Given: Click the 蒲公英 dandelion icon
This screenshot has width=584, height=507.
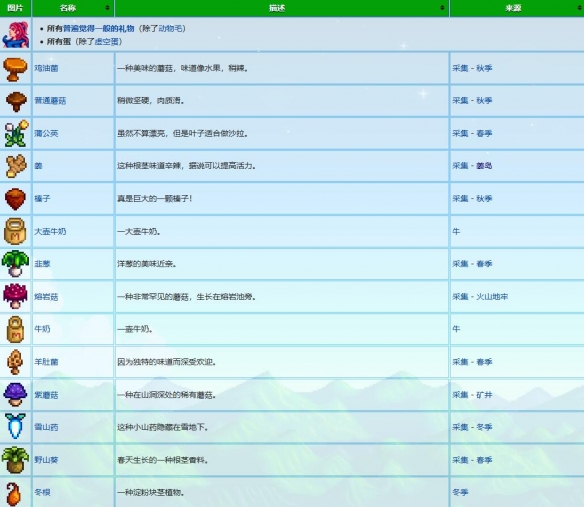Looking at the screenshot, I should (16, 133).
